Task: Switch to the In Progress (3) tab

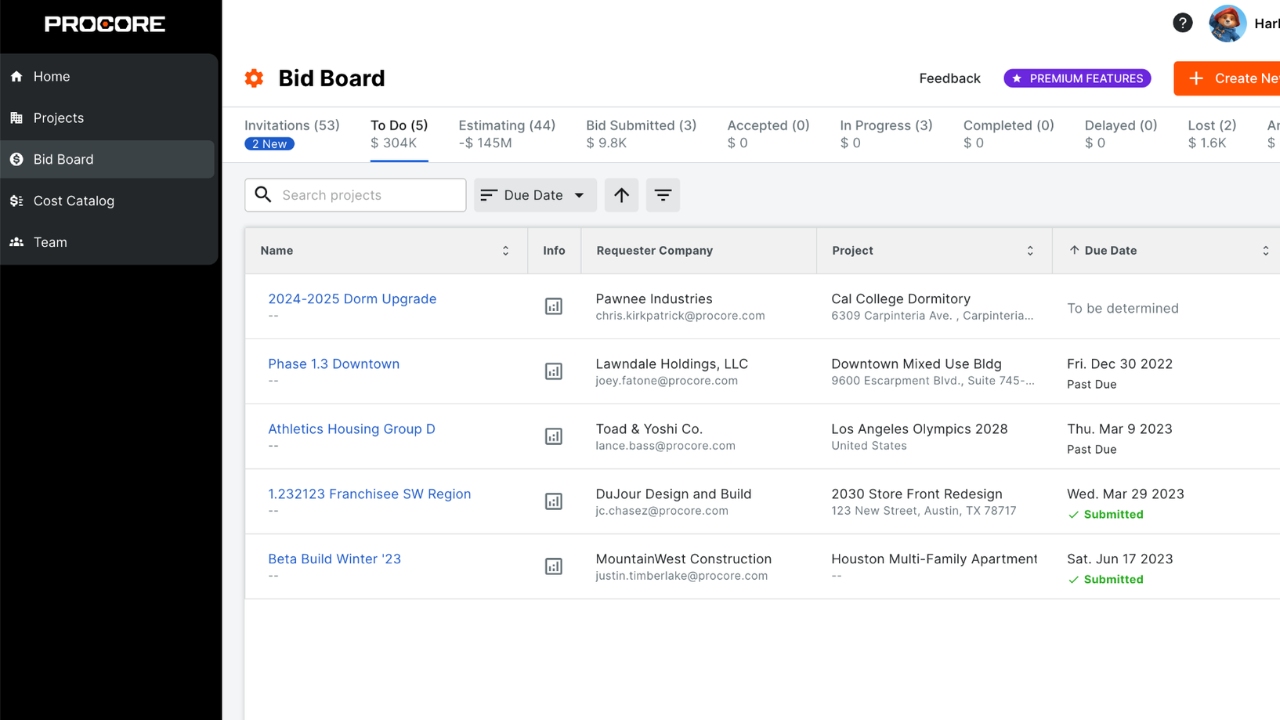Action: point(886,134)
